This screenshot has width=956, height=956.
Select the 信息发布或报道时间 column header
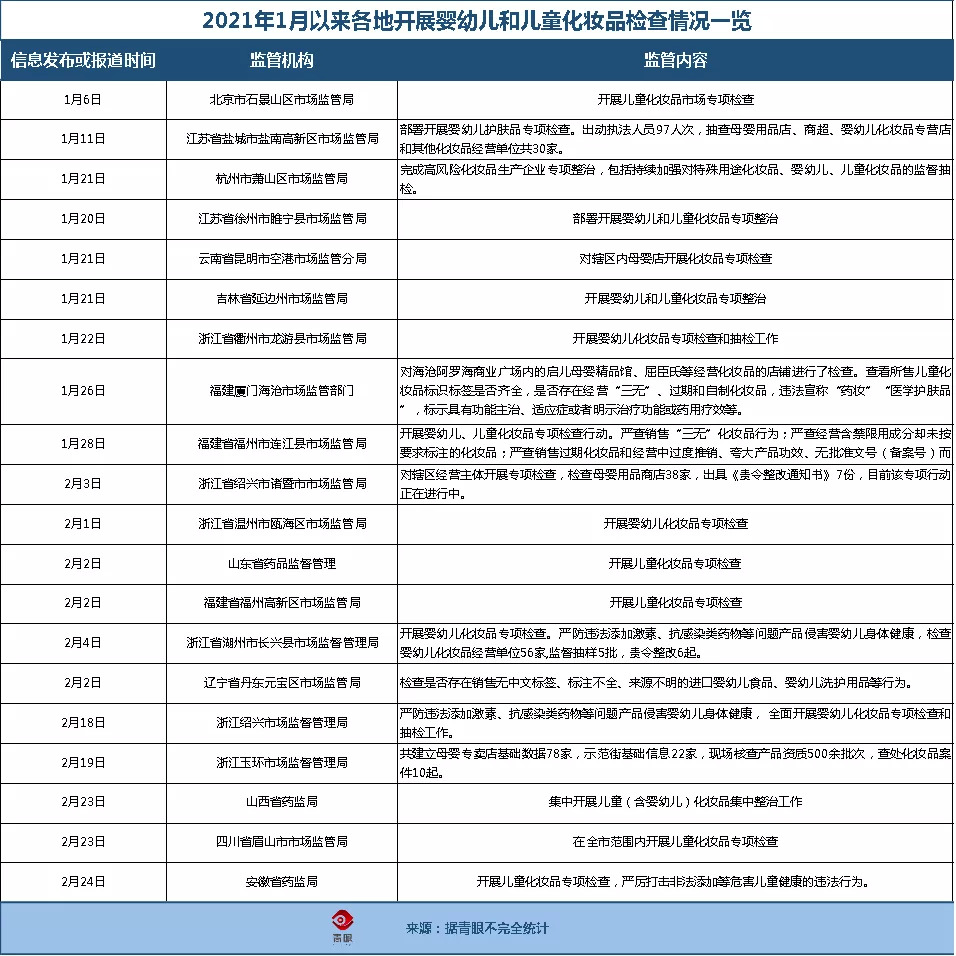[83, 60]
